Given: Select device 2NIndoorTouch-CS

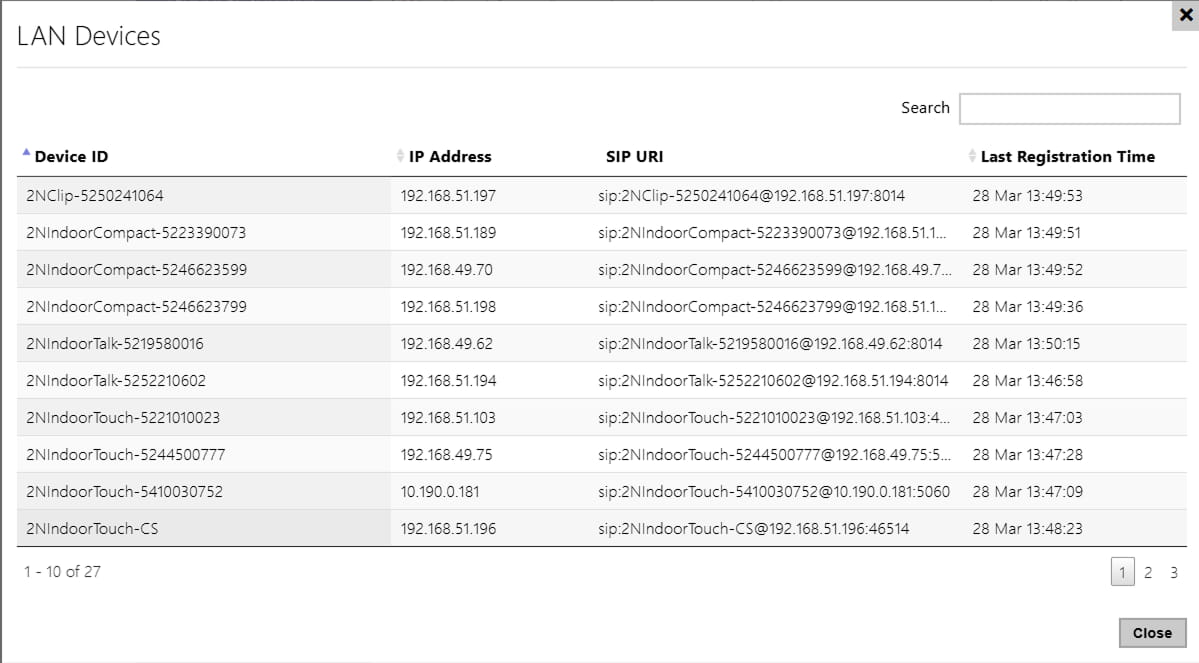Looking at the screenshot, I should [x=92, y=528].
